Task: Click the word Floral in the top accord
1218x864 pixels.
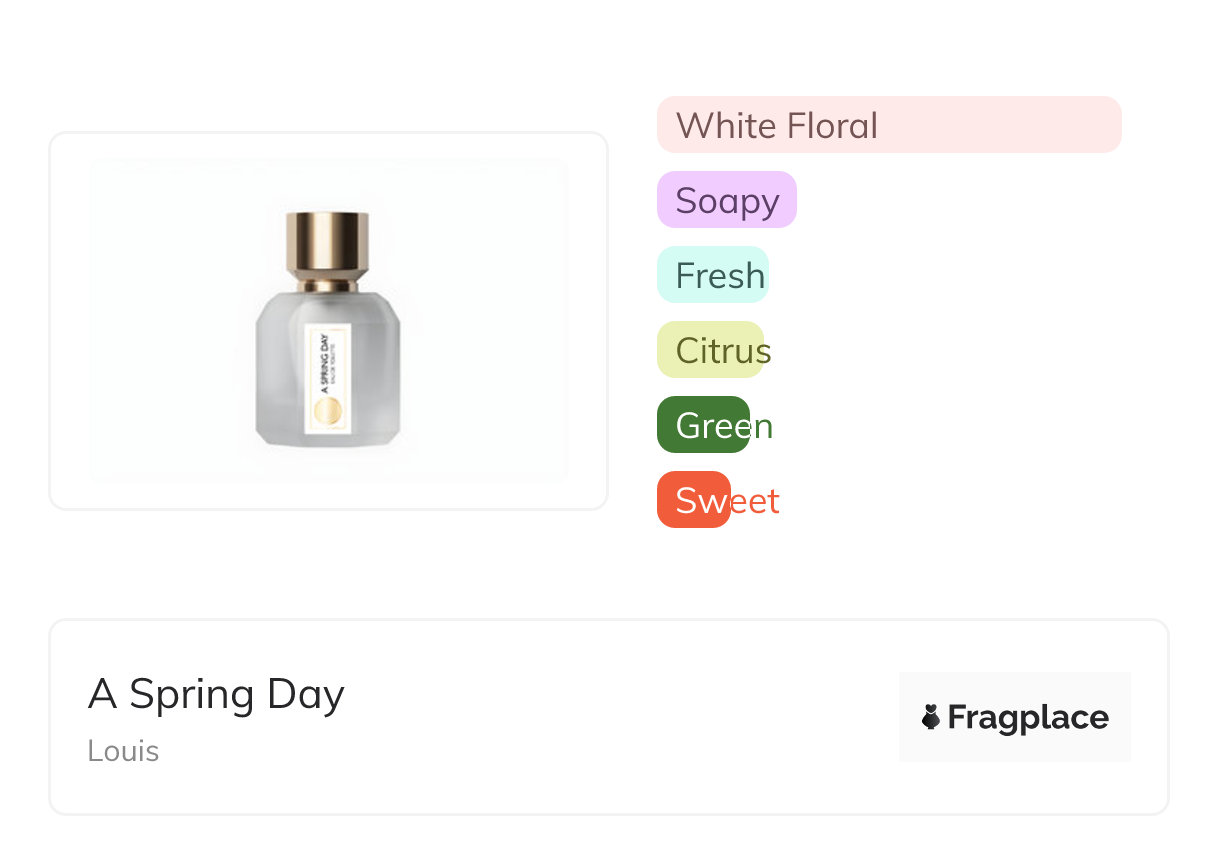Action: click(832, 126)
